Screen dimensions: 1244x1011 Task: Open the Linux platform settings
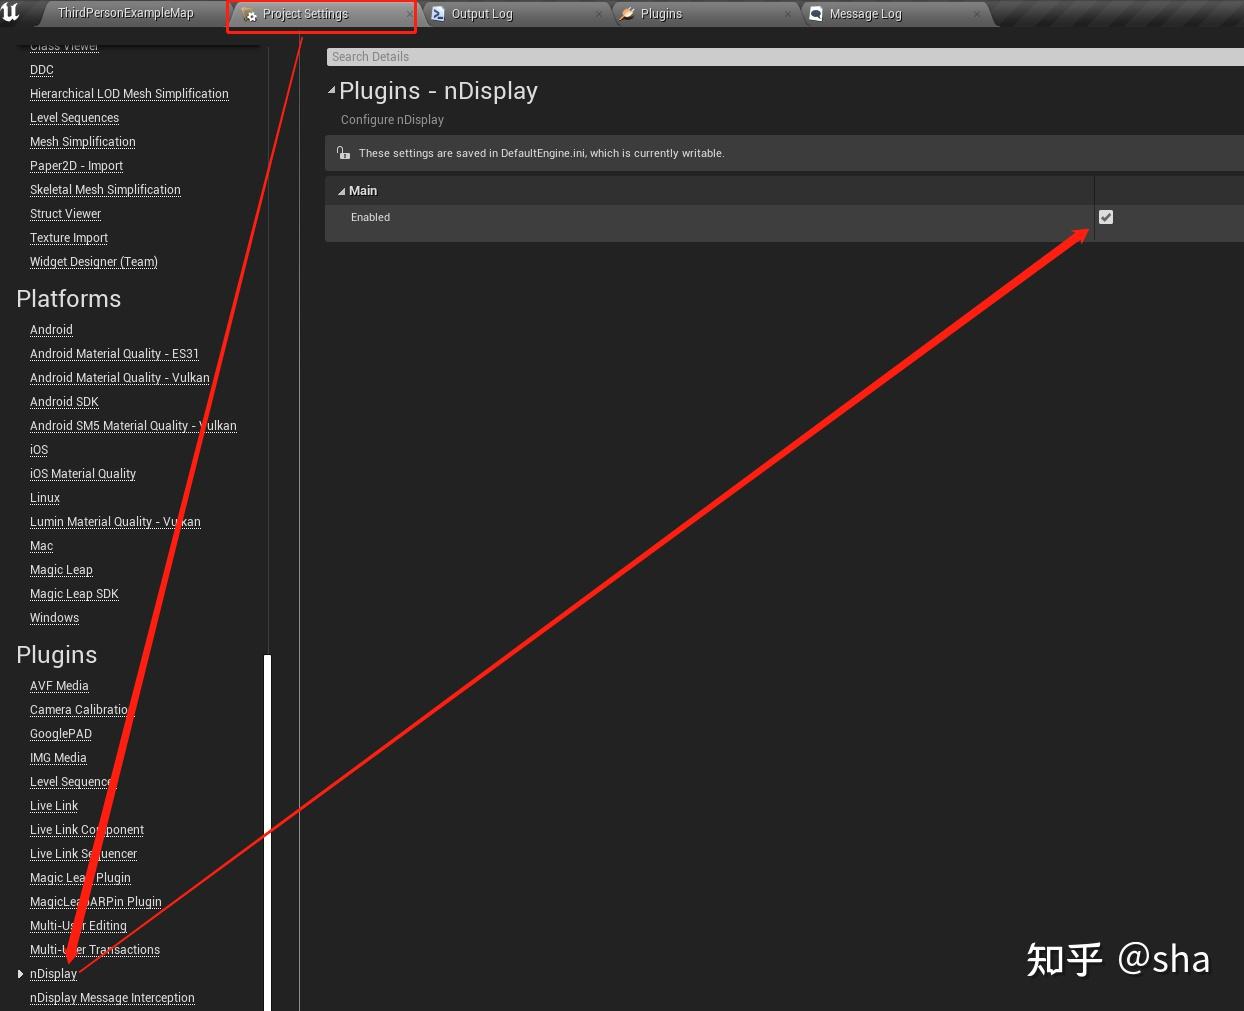(45, 498)
